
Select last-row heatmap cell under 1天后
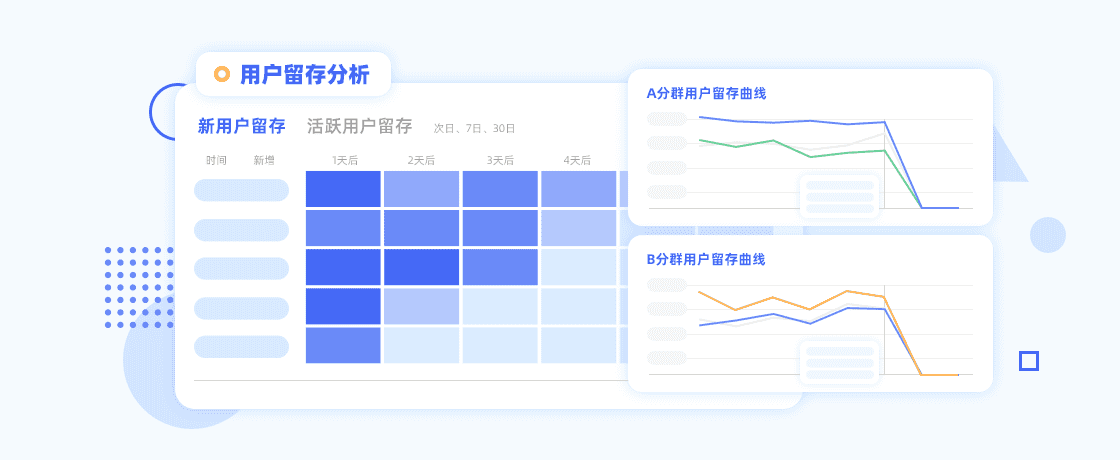pyautogui.click(x=343, y=345)
